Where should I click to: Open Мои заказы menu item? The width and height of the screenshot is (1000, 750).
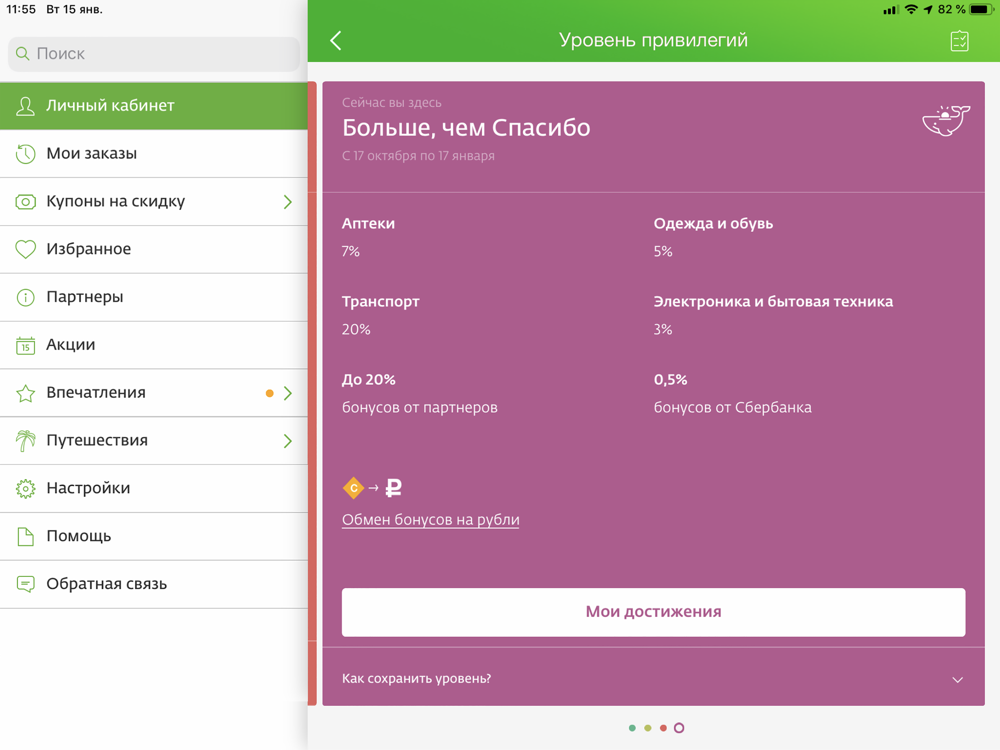click(x=154, y=154)
